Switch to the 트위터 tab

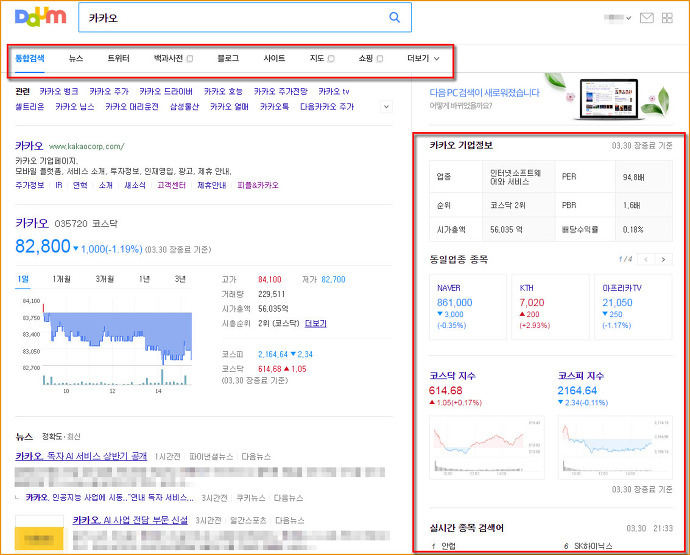[x=118, y=58]
